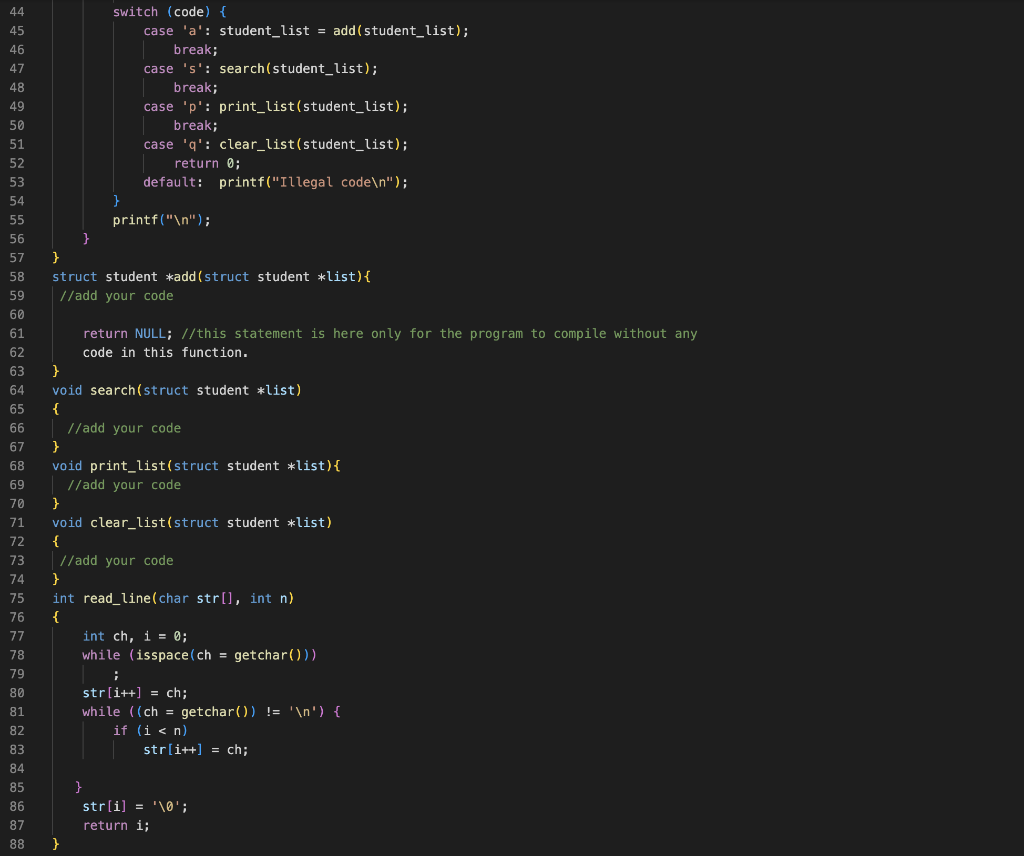
Task: Click the break; statement on line 48
Action: 196,87
